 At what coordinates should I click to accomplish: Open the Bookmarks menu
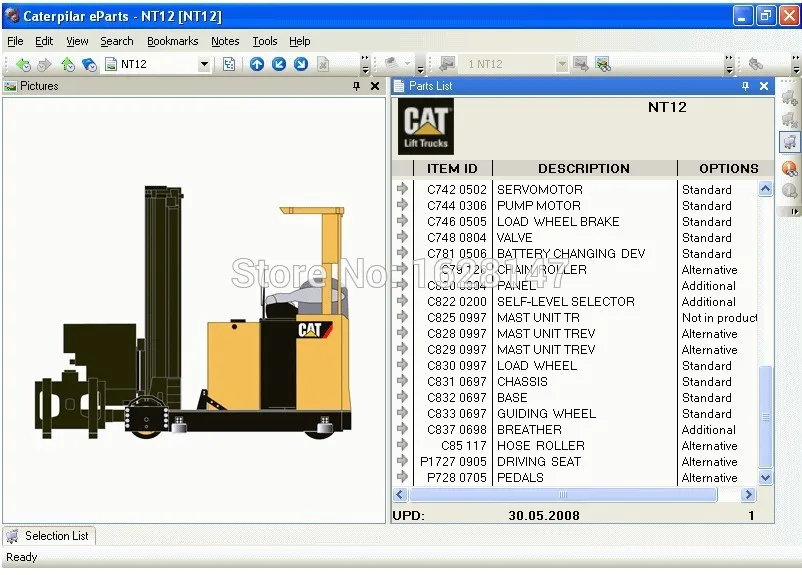(x=172, y=41)
